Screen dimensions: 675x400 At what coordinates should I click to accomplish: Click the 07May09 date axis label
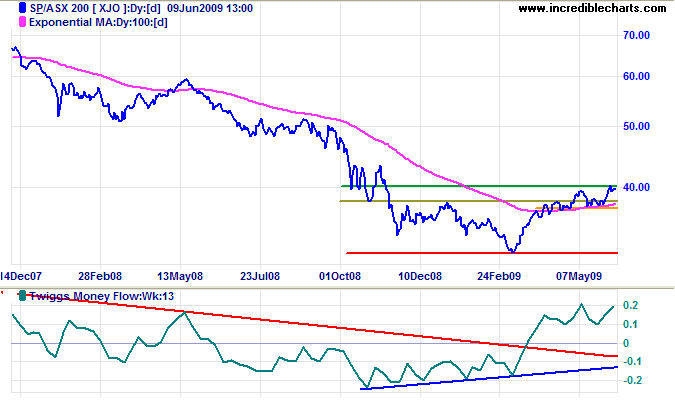[579, 276]
